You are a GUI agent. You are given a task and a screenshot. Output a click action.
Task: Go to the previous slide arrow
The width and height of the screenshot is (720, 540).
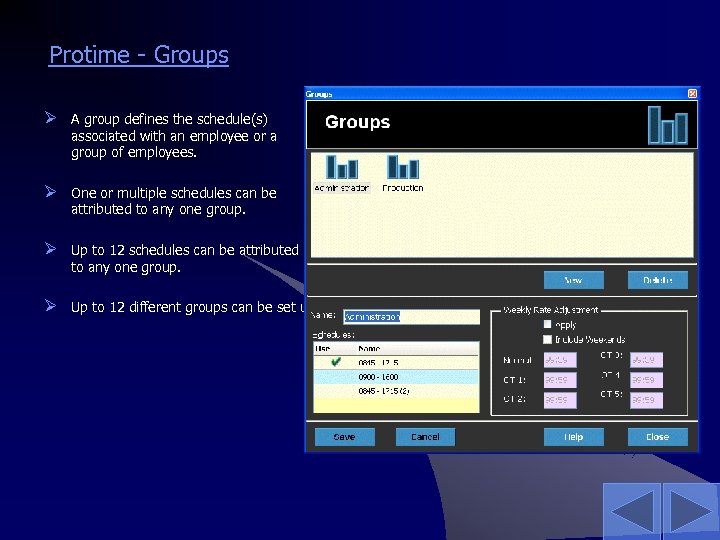point(633,511)
